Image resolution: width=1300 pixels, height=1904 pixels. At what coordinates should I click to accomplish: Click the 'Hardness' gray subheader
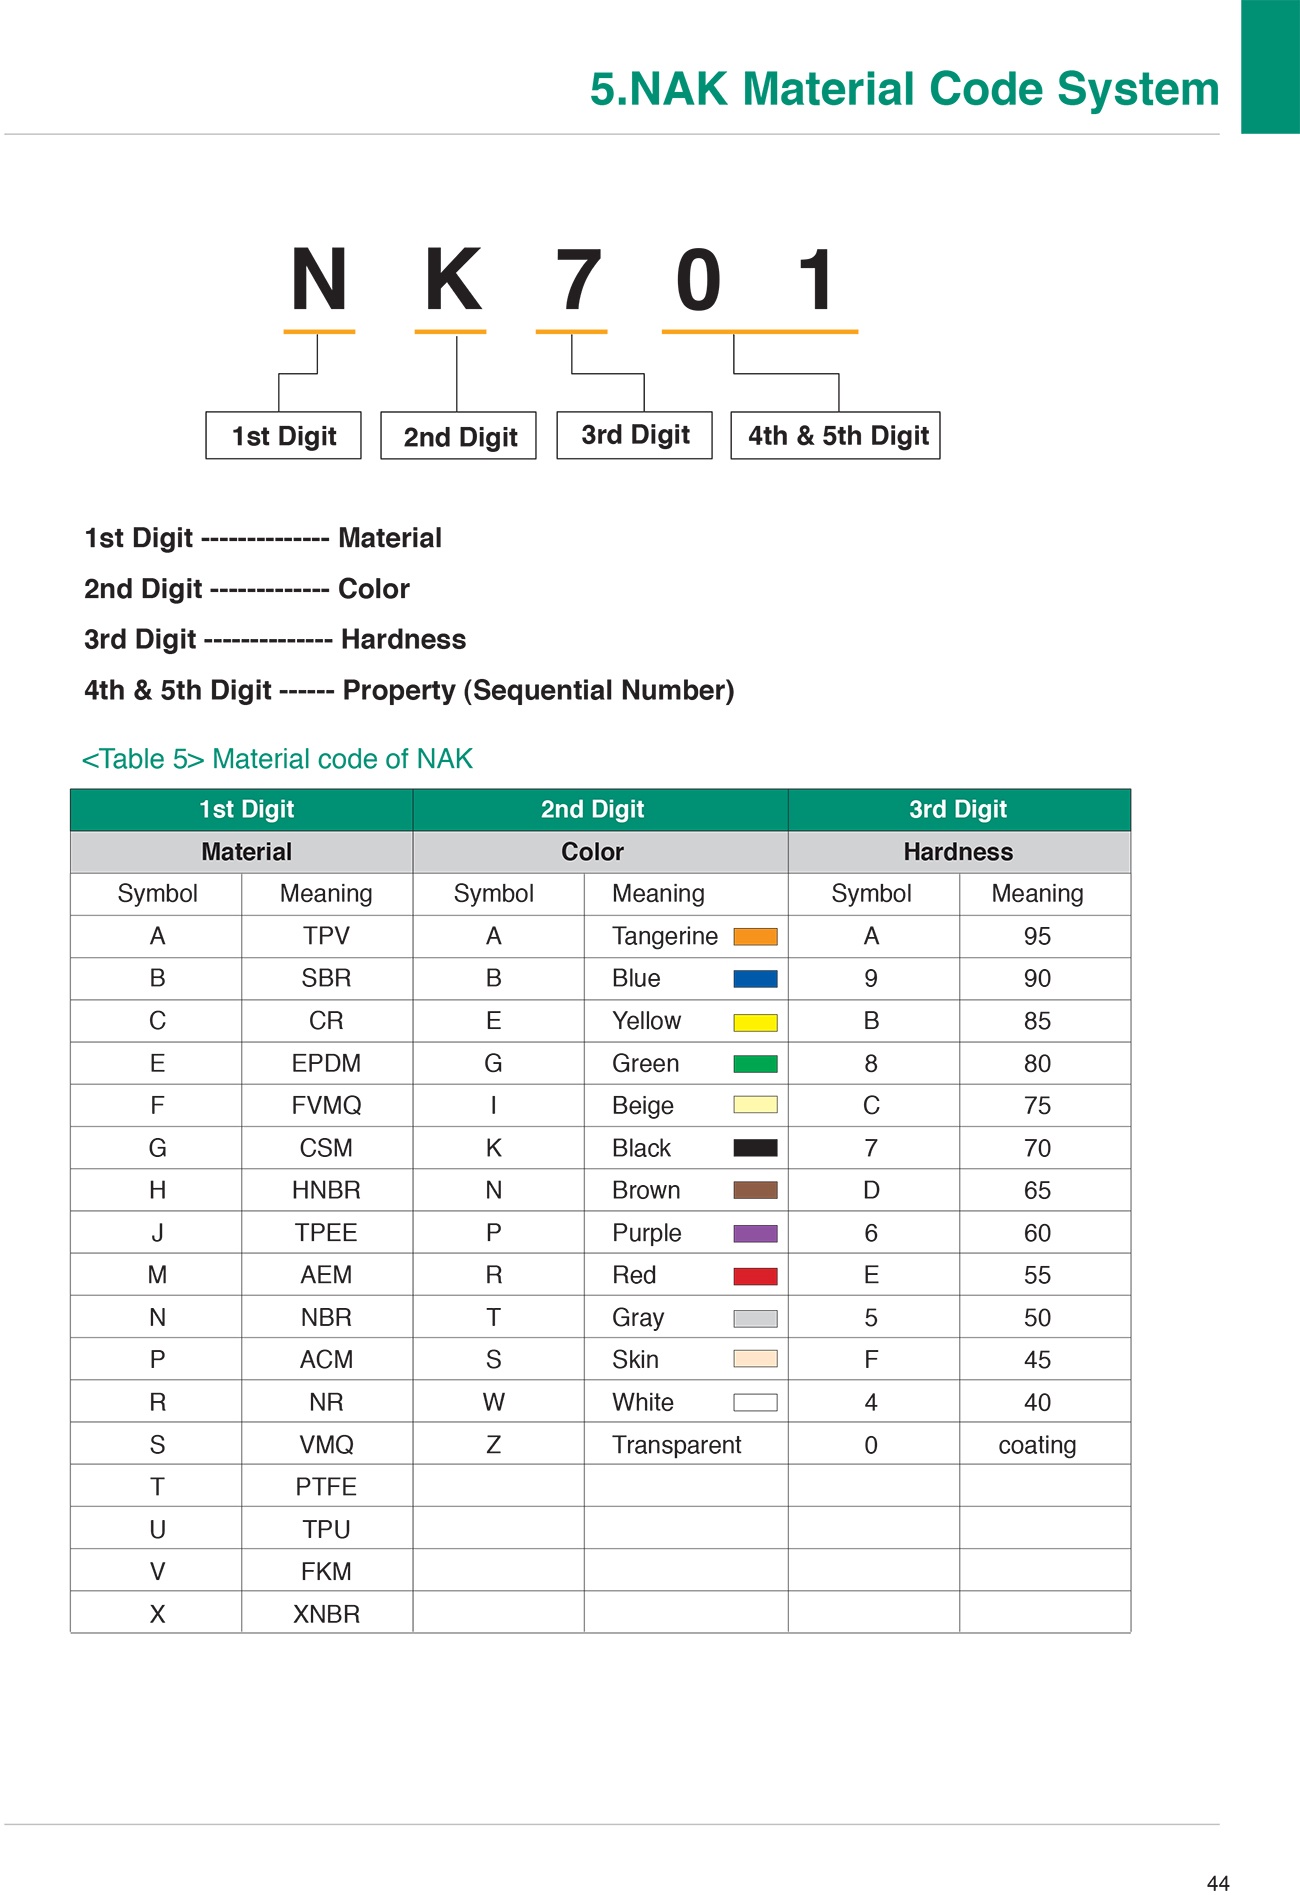coord(959,852)
